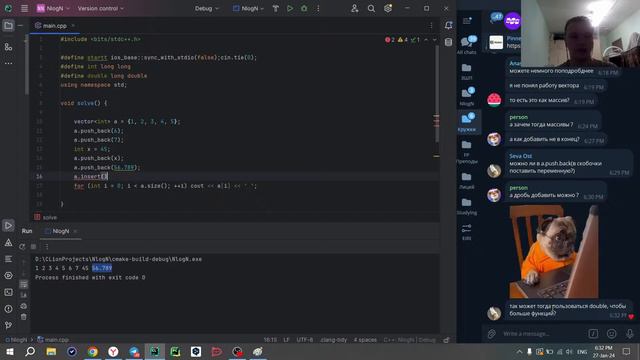Clear the Run console with trash icon
This screenshot has height=360, width=640.
(24, 317)
